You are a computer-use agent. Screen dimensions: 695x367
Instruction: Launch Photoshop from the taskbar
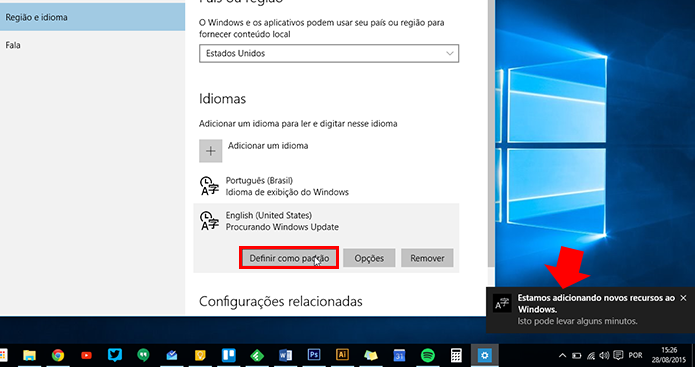pyautogui.click(x=314, y=355)
